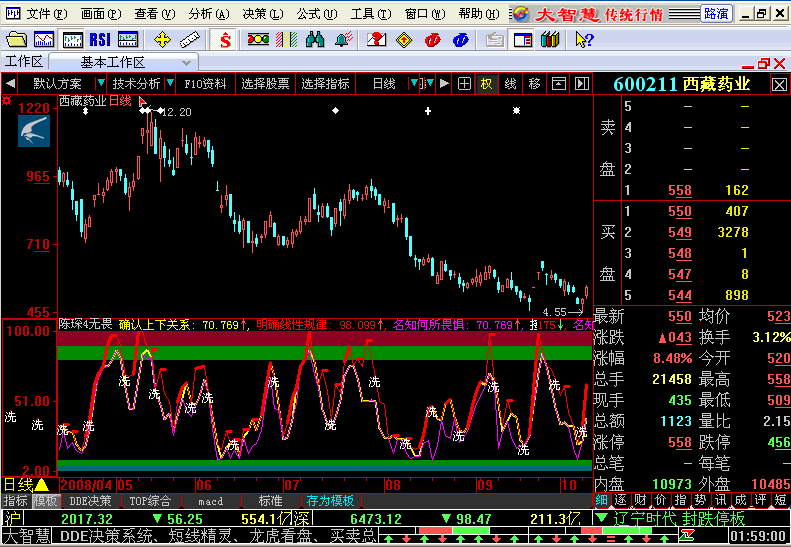Click the left arrow in chart toolbar

[x=10, y=83]
